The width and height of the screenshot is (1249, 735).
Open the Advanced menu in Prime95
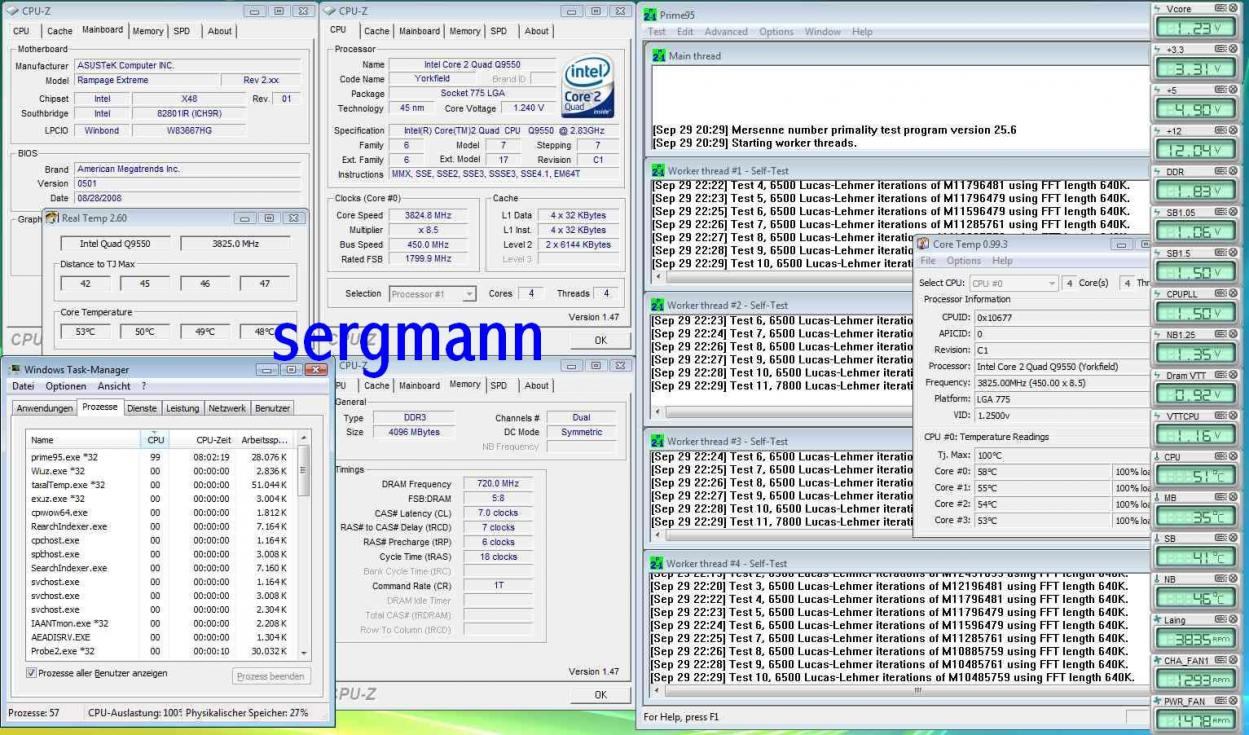(725, 32)
